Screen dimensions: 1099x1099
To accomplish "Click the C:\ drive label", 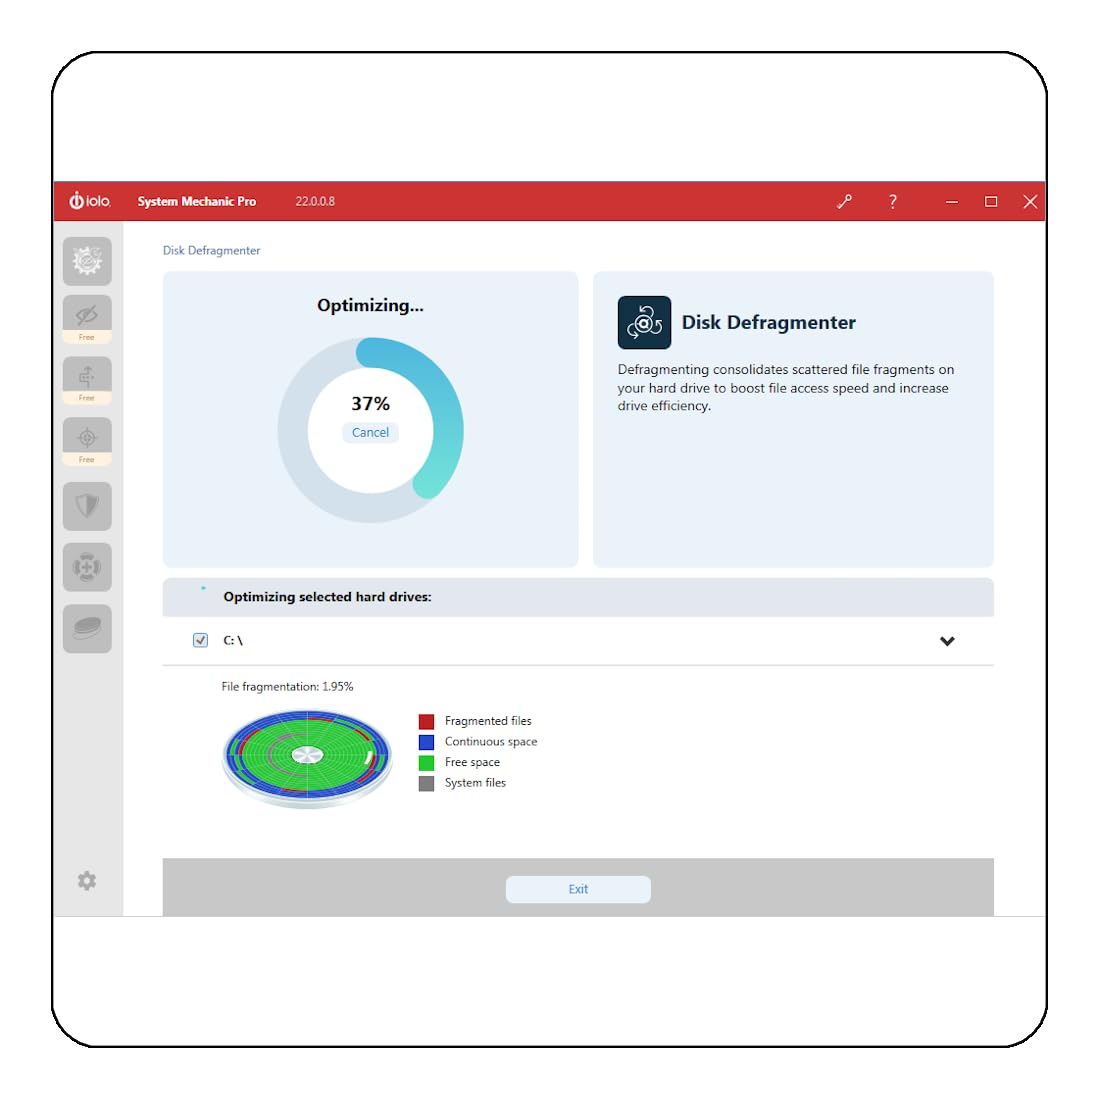I will (x=233, y=640).
